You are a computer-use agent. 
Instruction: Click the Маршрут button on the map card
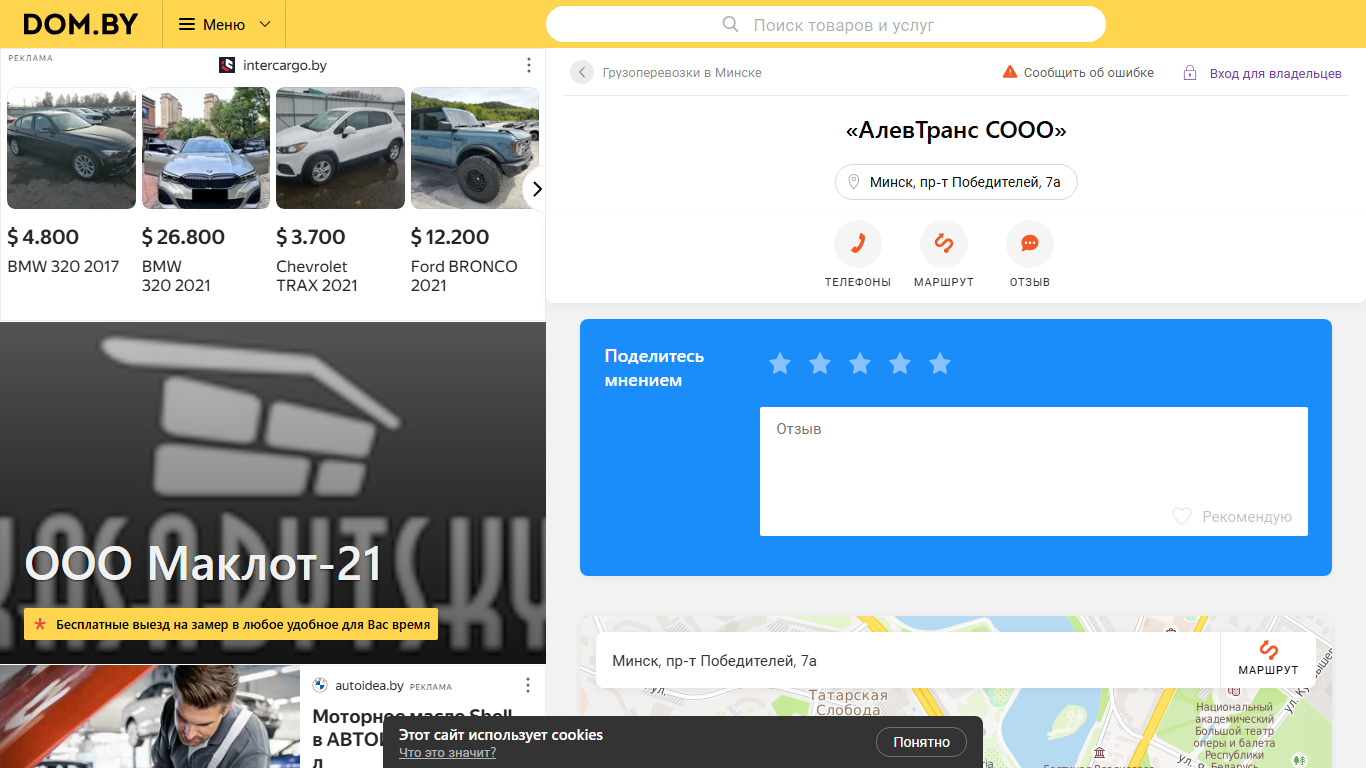(1268, 659)
